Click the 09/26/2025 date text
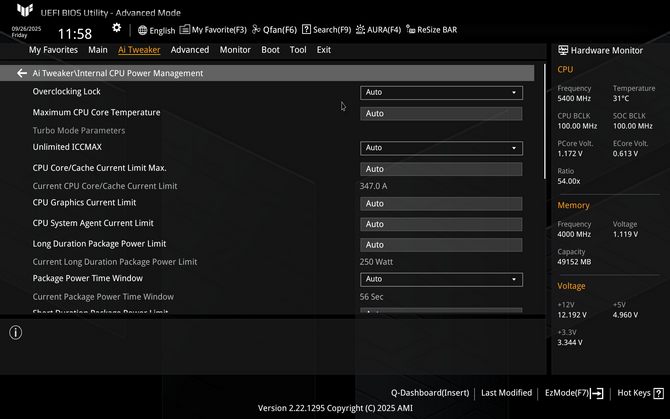 pos(26,29)
